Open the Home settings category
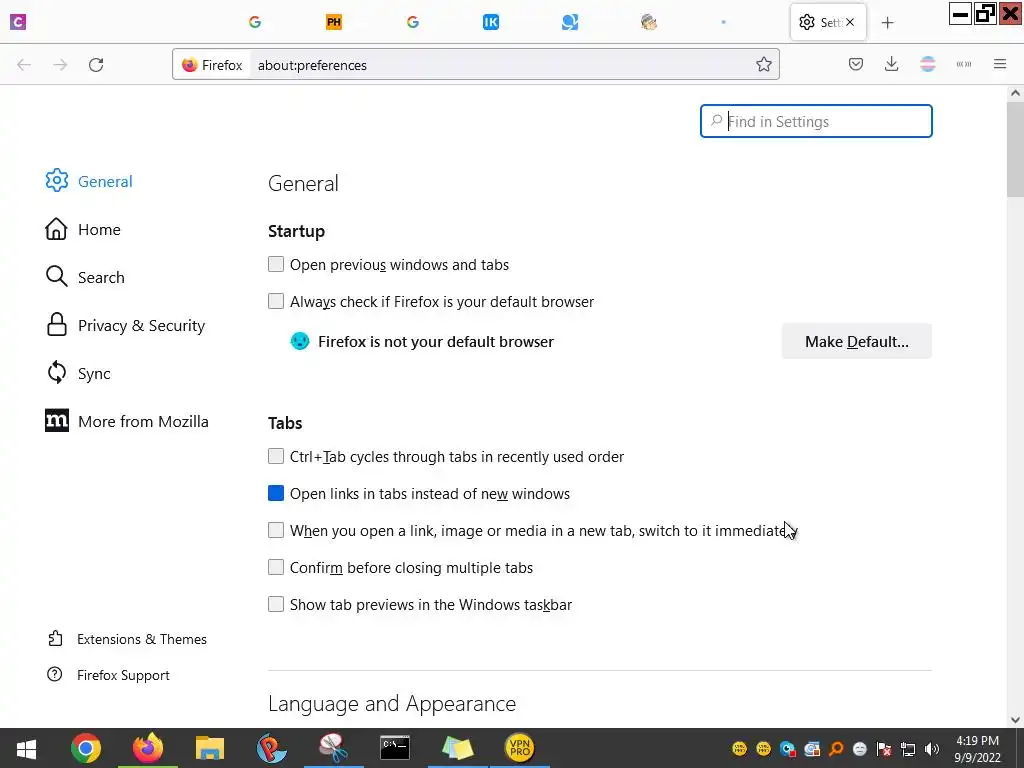 [x=83, y=229]
